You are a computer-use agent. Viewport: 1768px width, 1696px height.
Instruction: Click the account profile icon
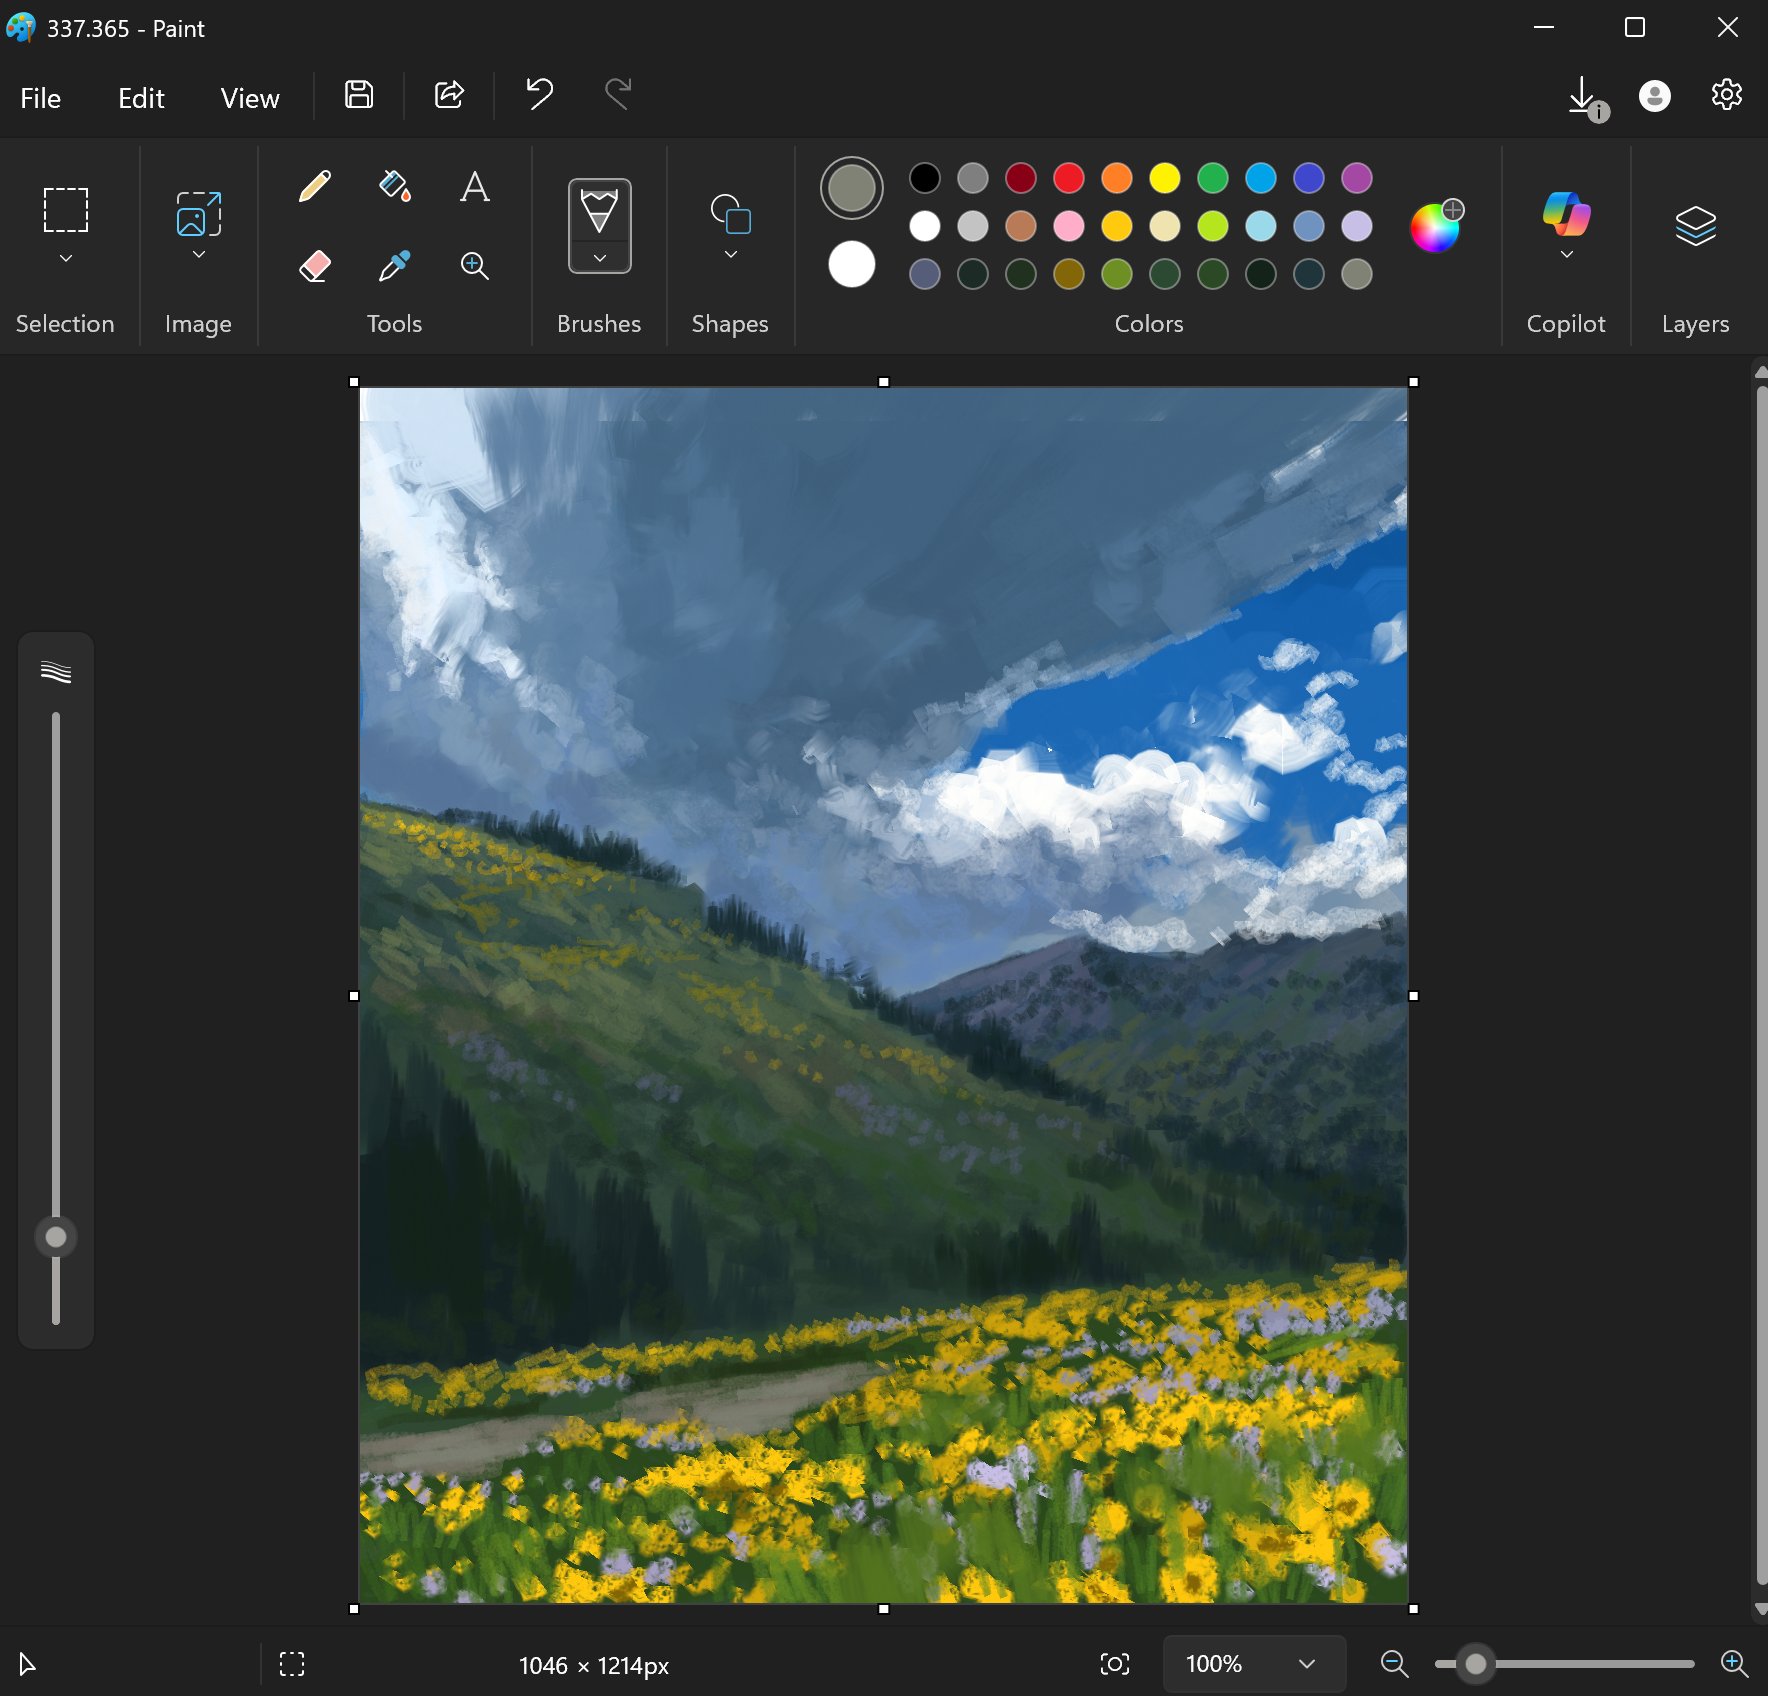1655,96
